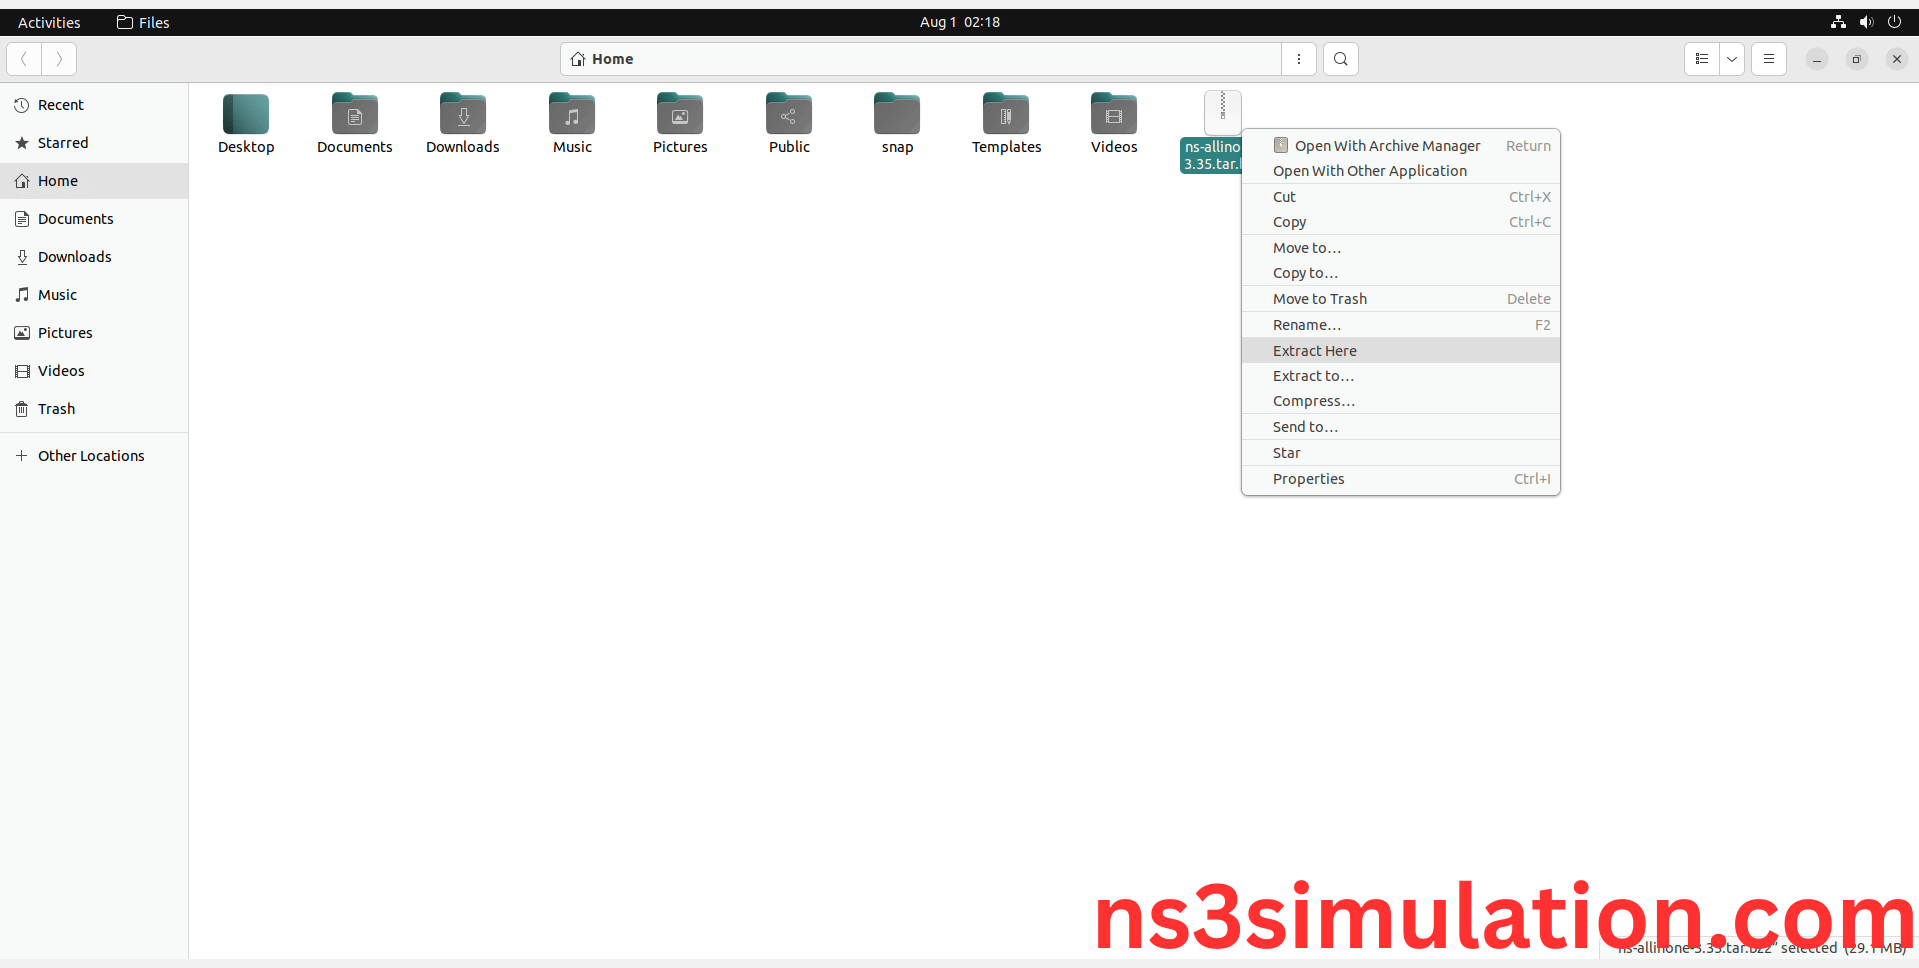Select the ns-allinone-3.35.tar.bz2 archive thumbnail
The width and height of the screenshot is (1919, 968).
(1222, 112)
